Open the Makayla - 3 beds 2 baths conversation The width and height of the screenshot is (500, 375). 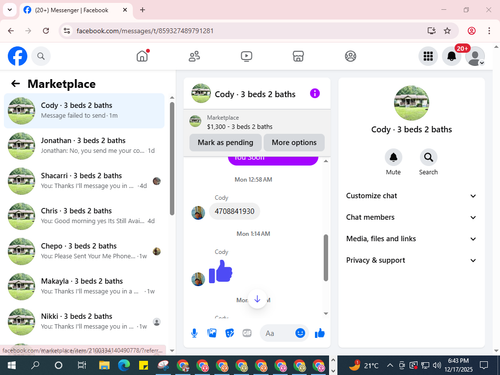[84, 286]
